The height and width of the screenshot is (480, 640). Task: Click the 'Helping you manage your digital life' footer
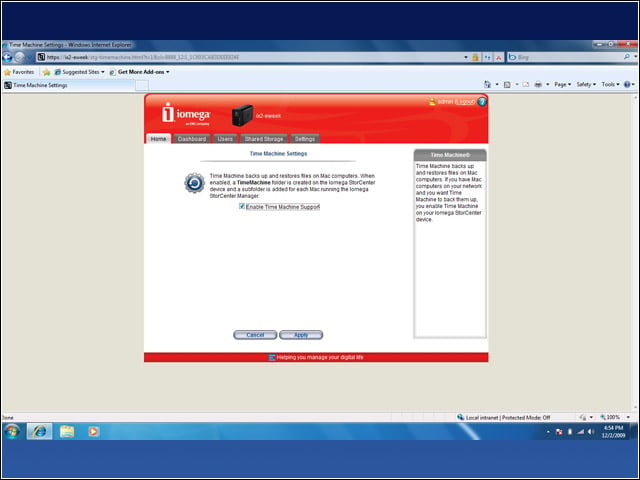(x=320, y=357)
